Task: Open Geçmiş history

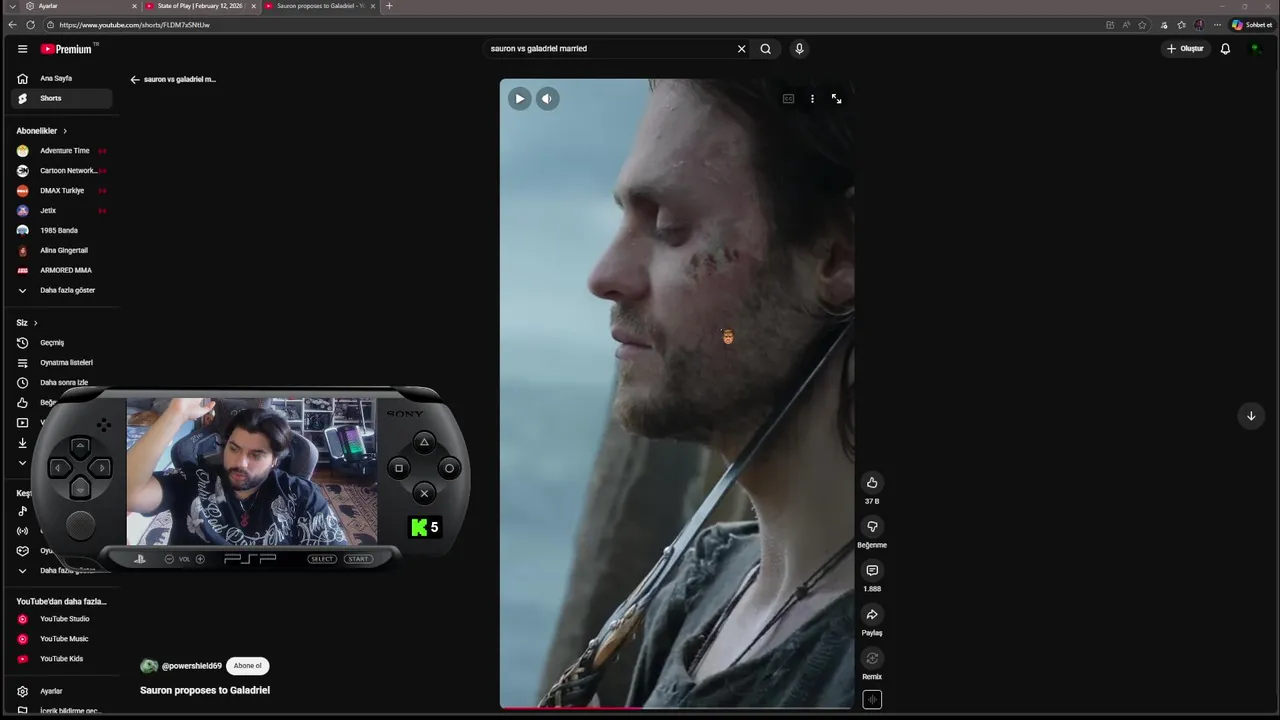Action: pyautogui.click(x=62, y=343)
